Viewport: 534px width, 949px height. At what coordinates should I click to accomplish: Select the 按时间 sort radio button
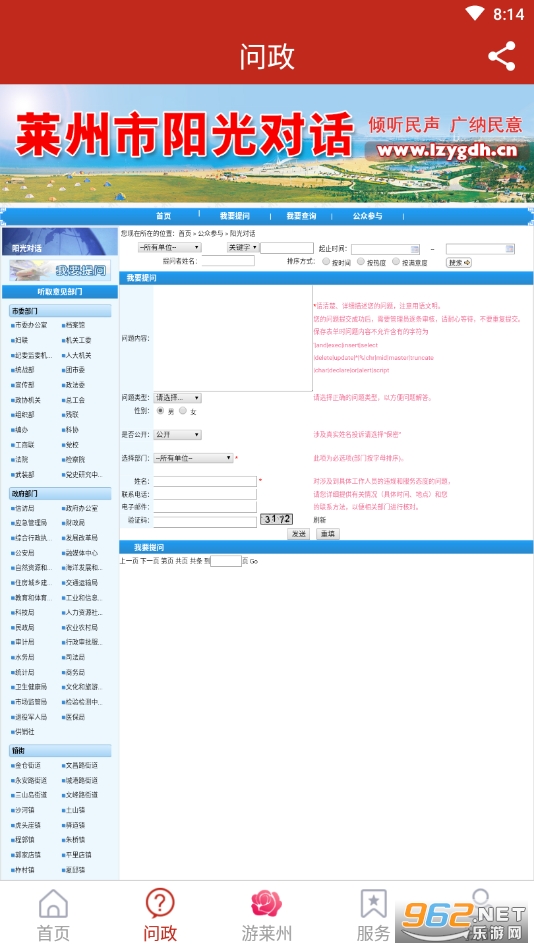326,261
